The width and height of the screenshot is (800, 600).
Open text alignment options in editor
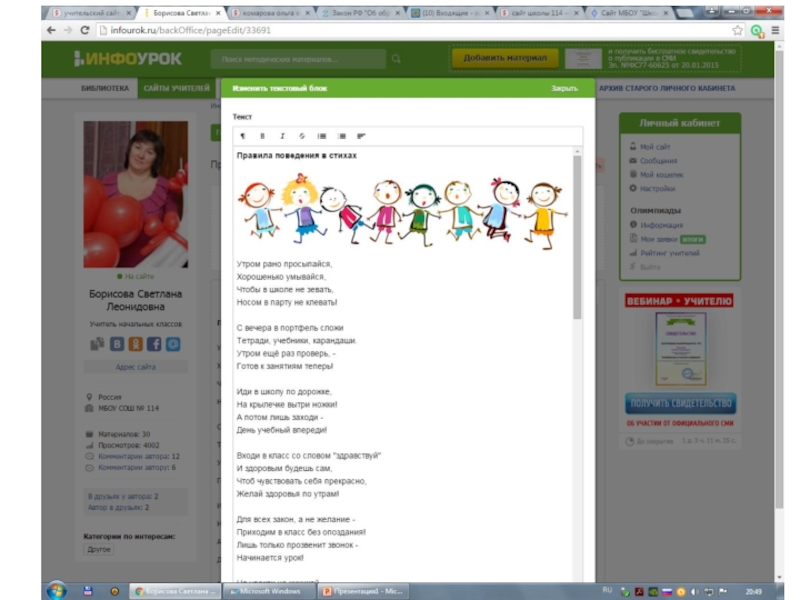(361, 135)
